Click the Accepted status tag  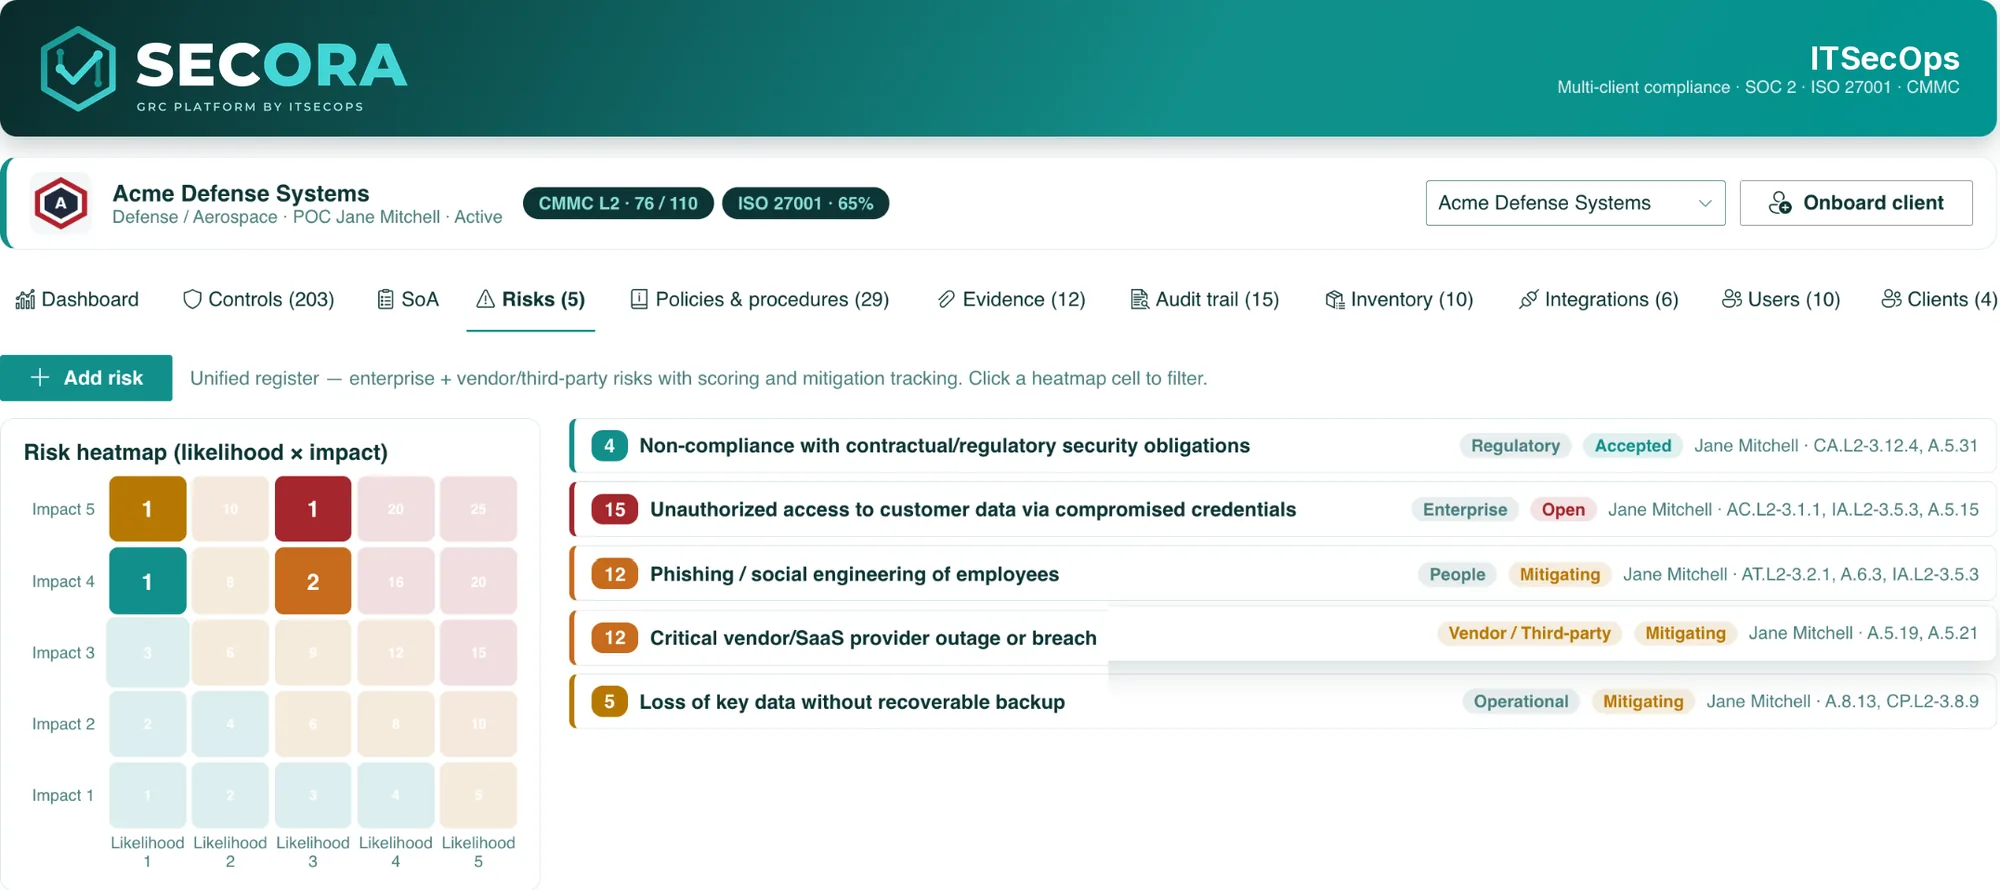click(1633, 446)
